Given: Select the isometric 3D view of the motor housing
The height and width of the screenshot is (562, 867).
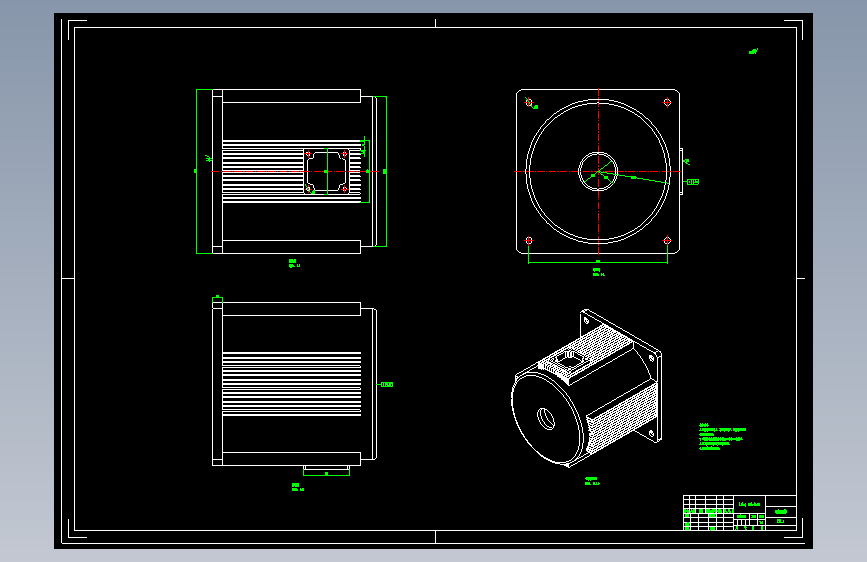Looking at the screenshot, I should 586,388.
